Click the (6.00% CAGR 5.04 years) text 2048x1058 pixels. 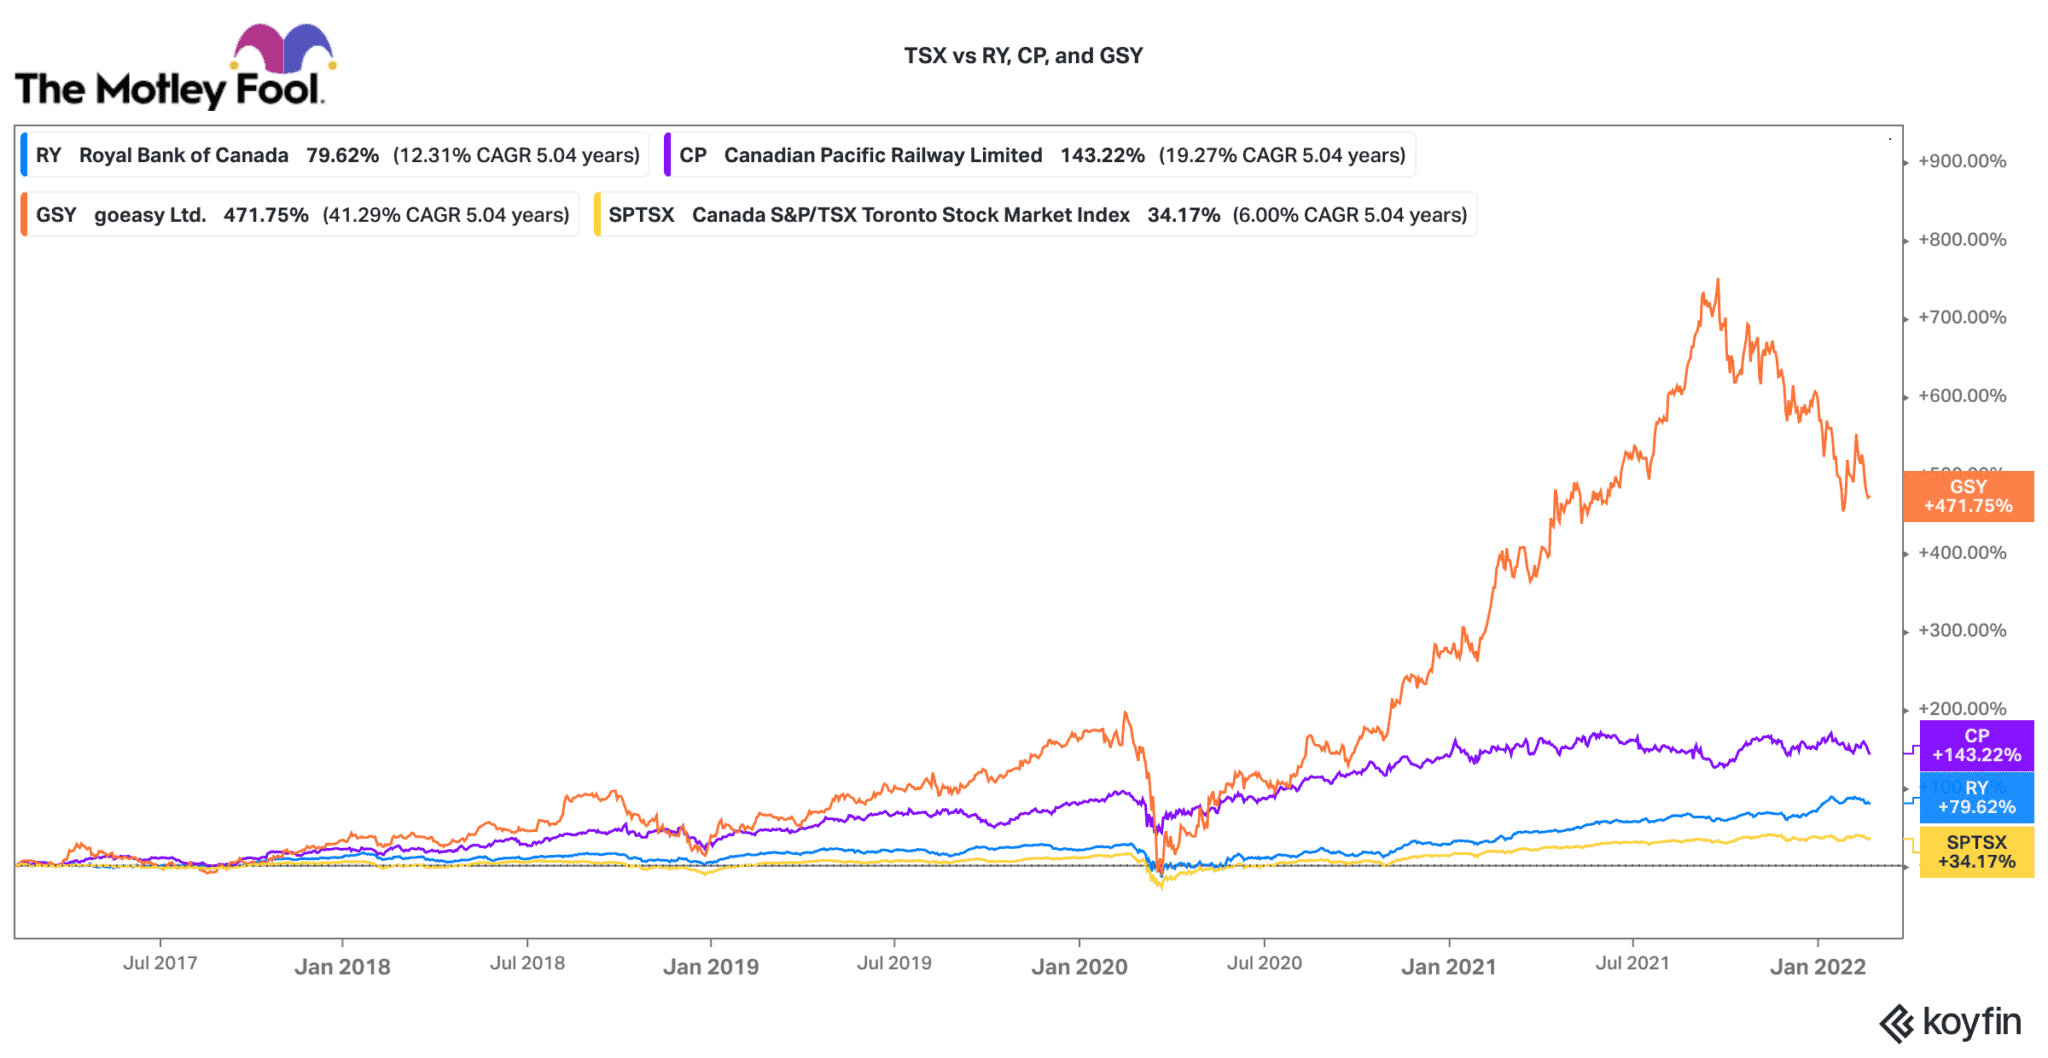(x=1350, y=215)
